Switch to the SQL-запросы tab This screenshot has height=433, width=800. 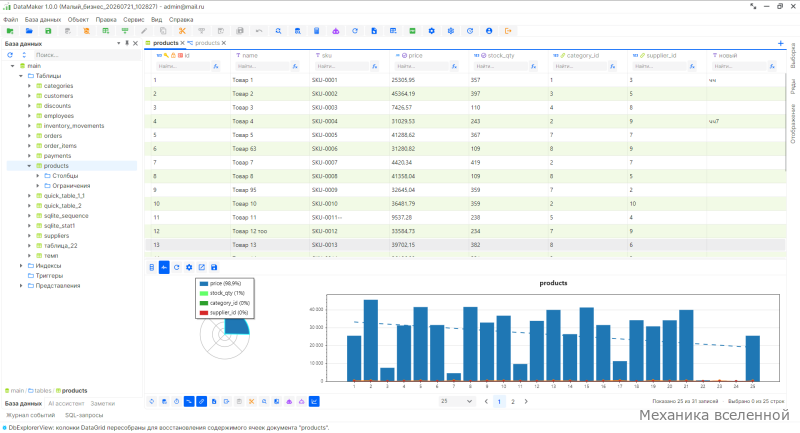[x=84, y=415]
